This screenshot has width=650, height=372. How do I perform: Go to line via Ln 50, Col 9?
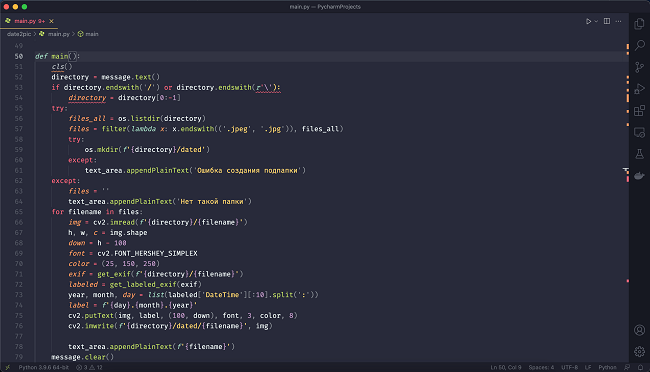[x=506, y=367]
